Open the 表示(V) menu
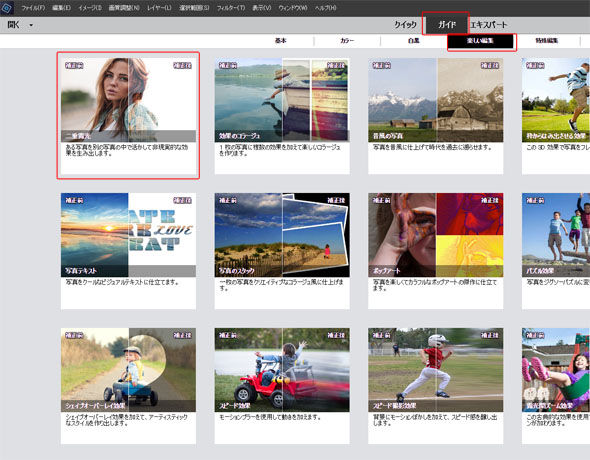Viewport: 590px width, 460px height. (262, 8)
